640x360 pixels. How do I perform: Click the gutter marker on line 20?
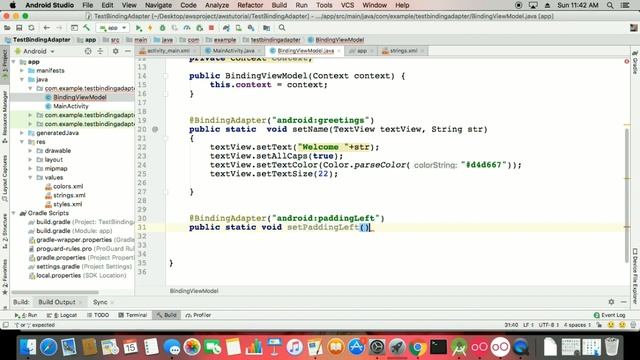click(x=155, y=129)
